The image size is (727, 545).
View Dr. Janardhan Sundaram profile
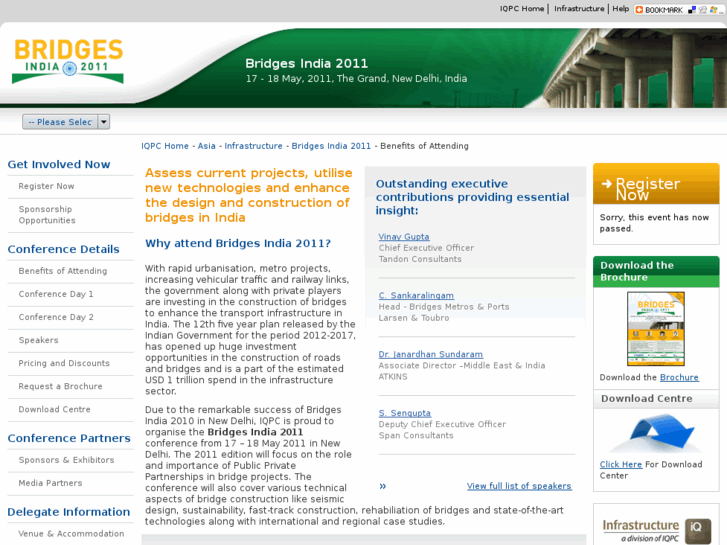(431, 354)
